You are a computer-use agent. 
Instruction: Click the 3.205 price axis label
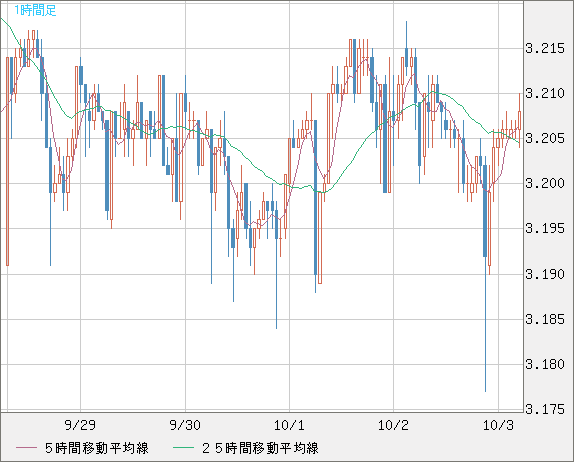[x=545, y=138]
